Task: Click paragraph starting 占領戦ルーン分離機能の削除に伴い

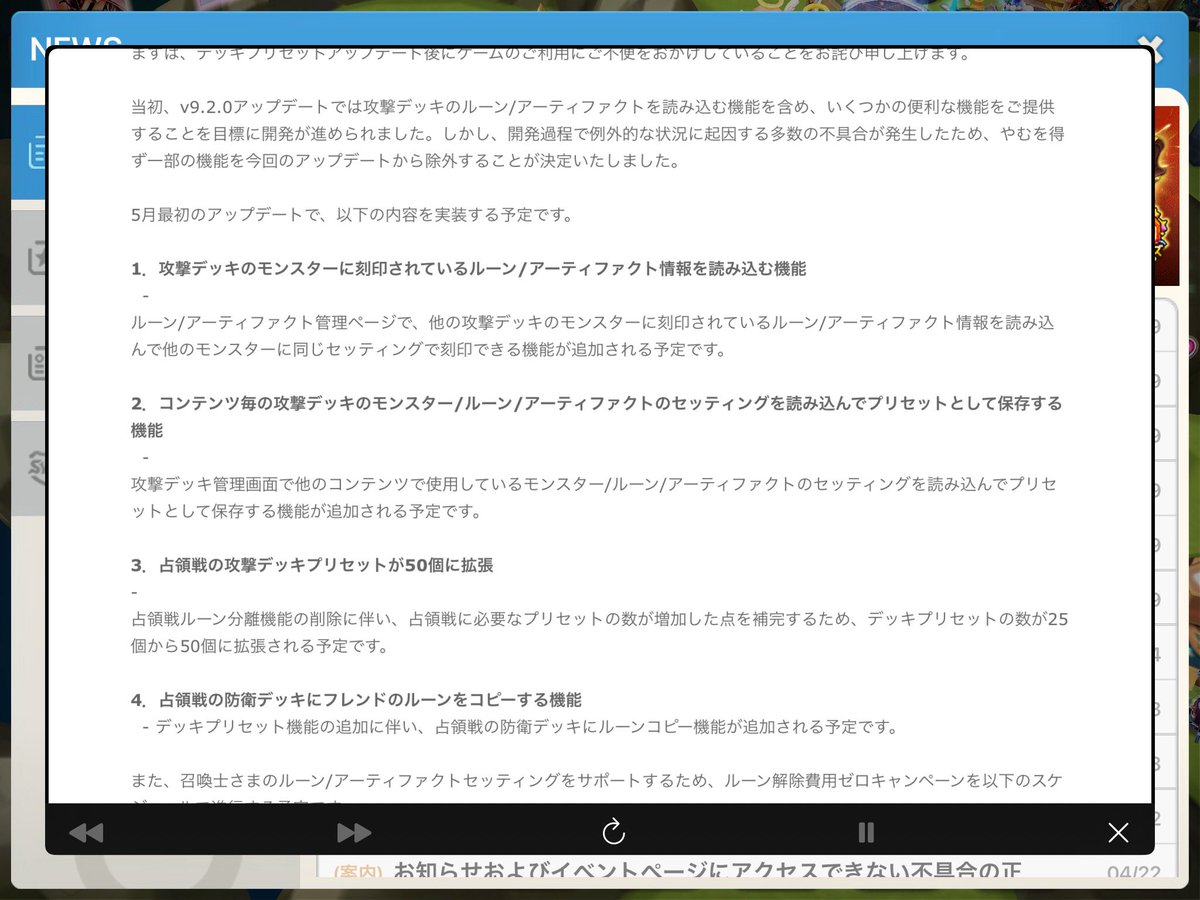Action: click(600, 632)
